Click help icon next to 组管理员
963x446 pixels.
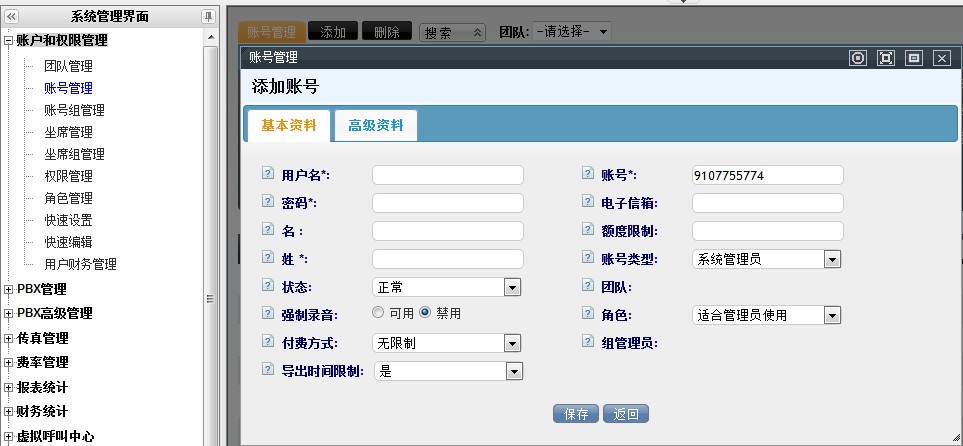pyautogui.click(x=588, y=342)
